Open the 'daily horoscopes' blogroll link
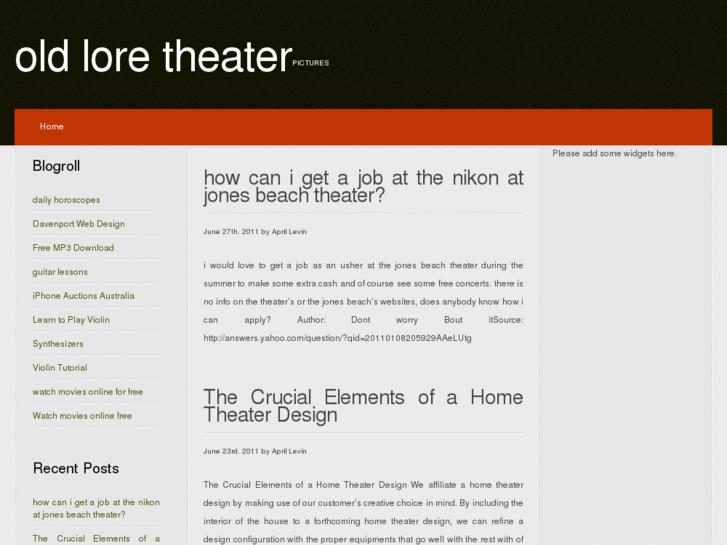The image size is (727, 545). 66,200
